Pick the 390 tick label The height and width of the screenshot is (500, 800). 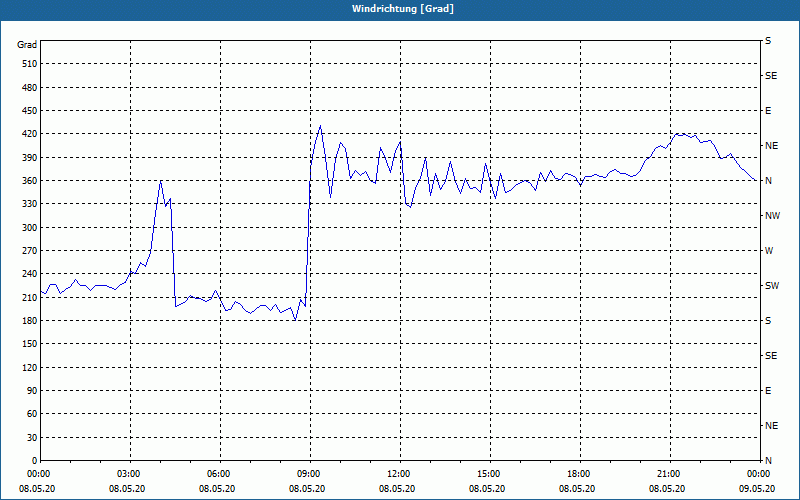(x=30, y=158)
